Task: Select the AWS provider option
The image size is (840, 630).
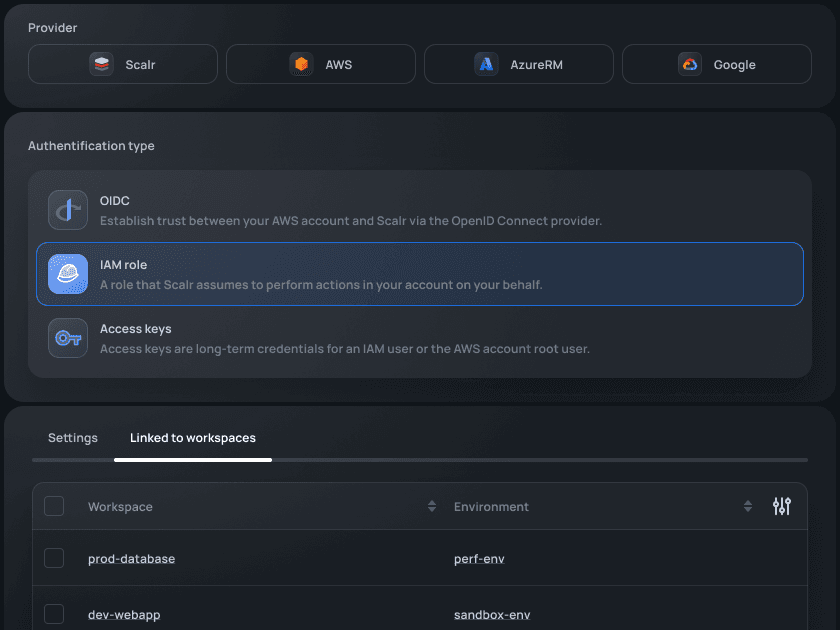Action: pos(320,63)
